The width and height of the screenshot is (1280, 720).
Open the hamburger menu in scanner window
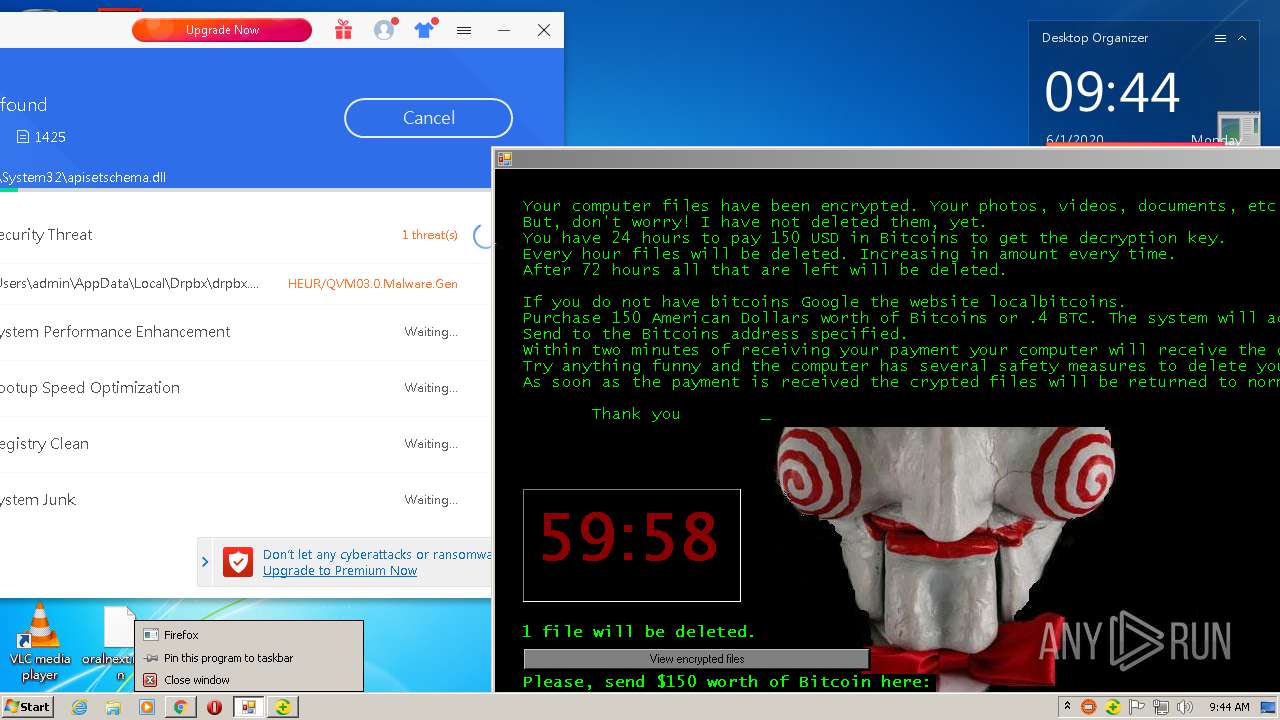pos(464,30)
